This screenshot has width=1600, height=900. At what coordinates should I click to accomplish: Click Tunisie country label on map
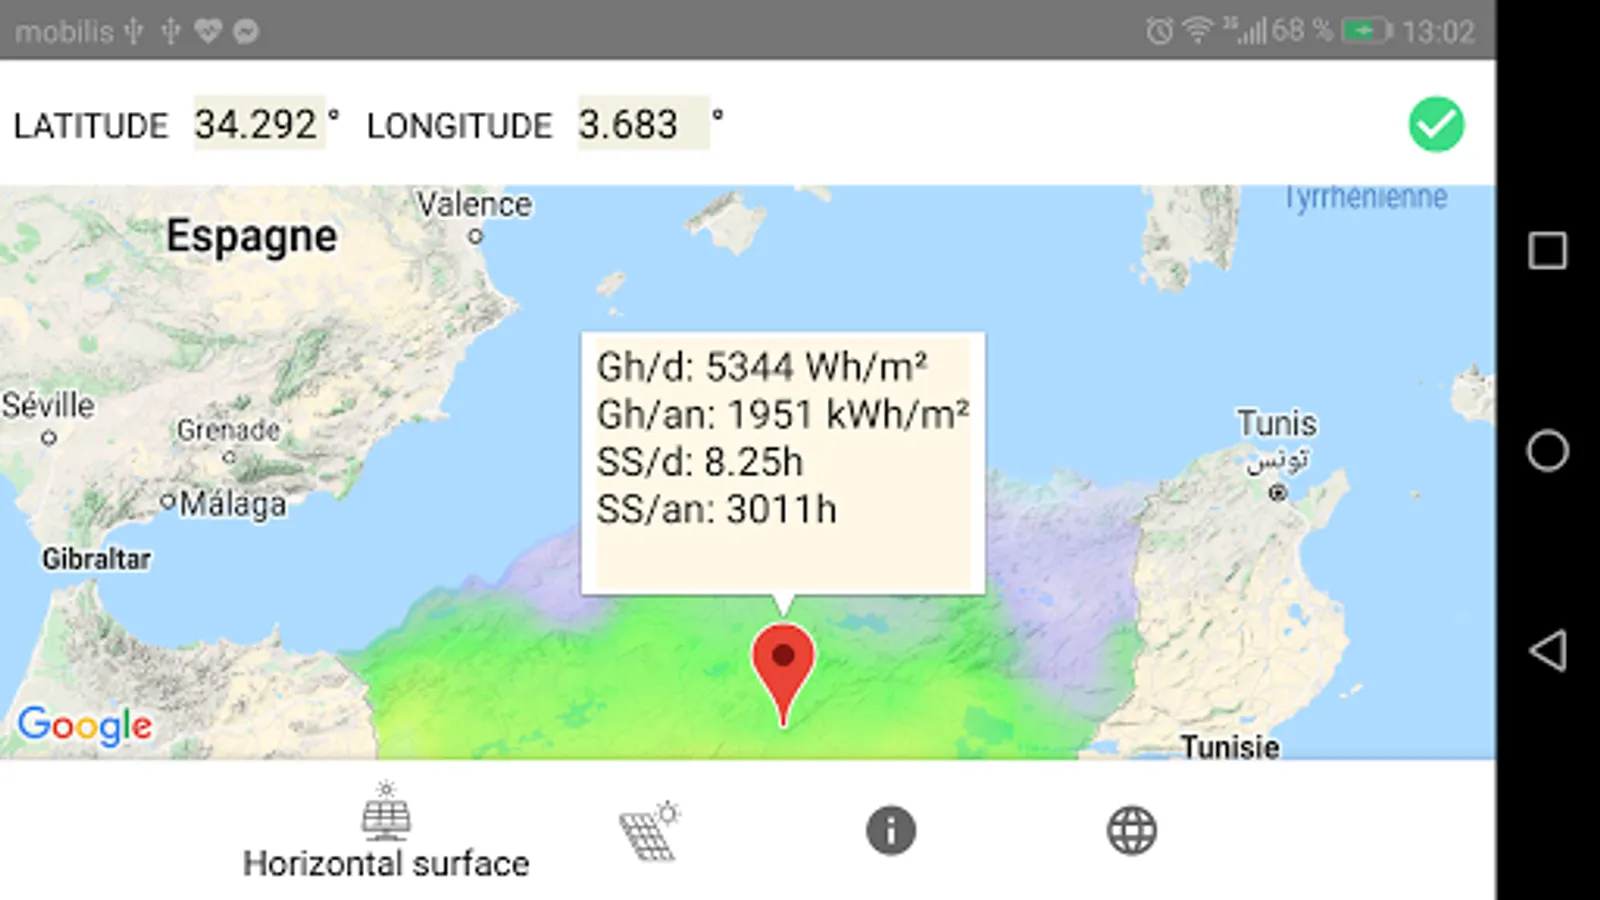click(1230, 746)
